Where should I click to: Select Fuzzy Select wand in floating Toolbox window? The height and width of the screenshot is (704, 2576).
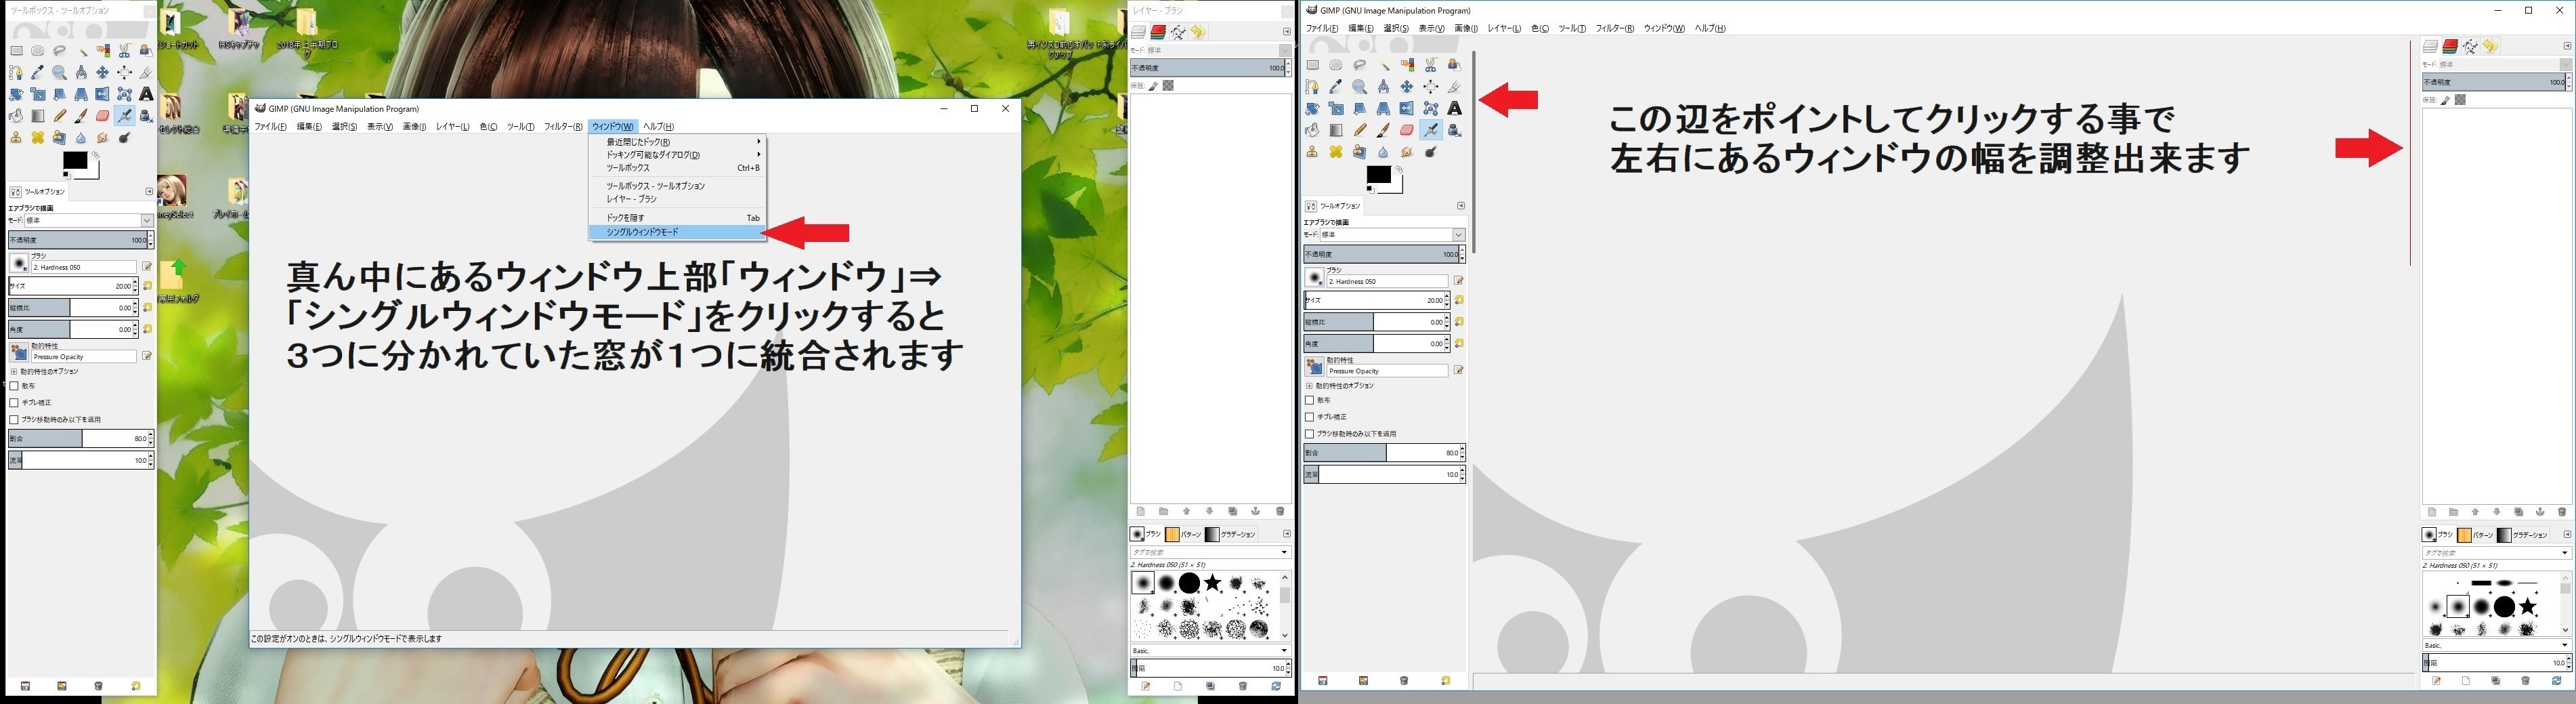click(x=81, y=50)
